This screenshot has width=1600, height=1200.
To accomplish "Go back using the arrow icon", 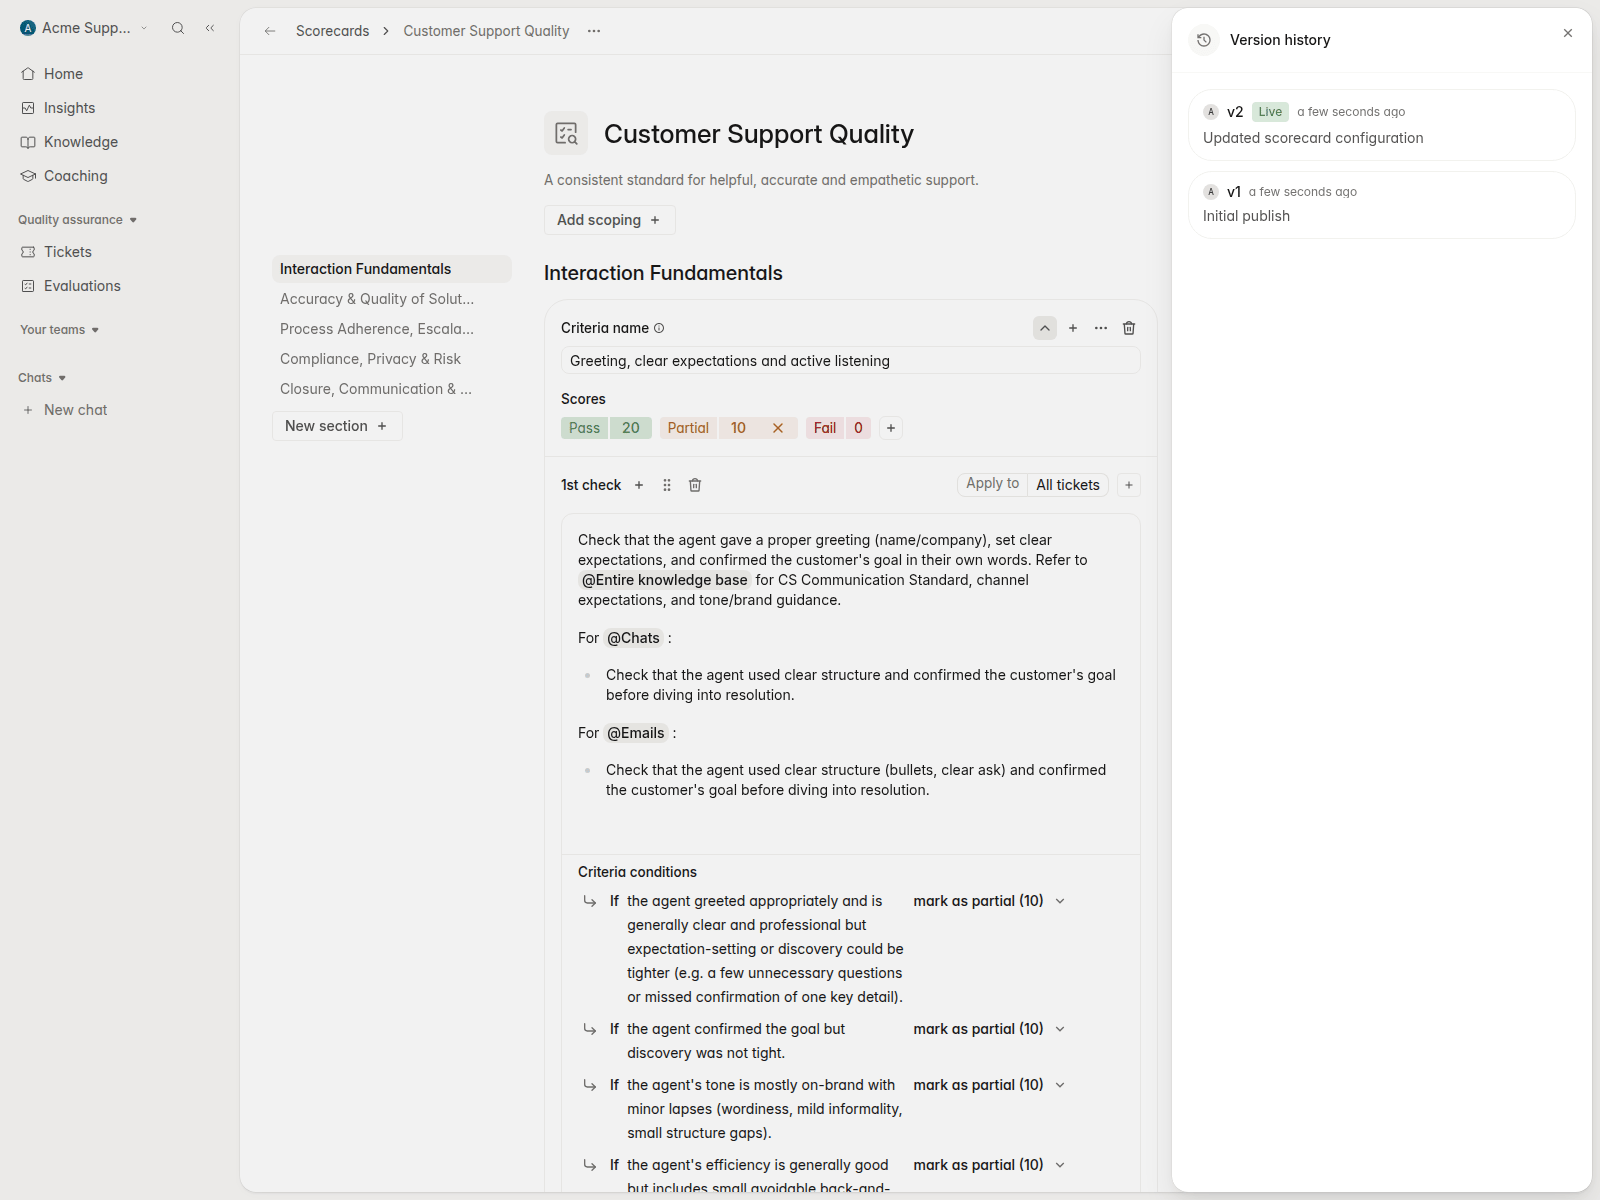I will pos(270,31).
